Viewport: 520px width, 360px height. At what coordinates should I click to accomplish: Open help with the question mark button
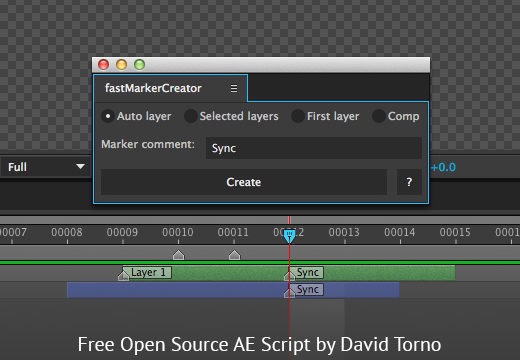(x=409, y=182)
